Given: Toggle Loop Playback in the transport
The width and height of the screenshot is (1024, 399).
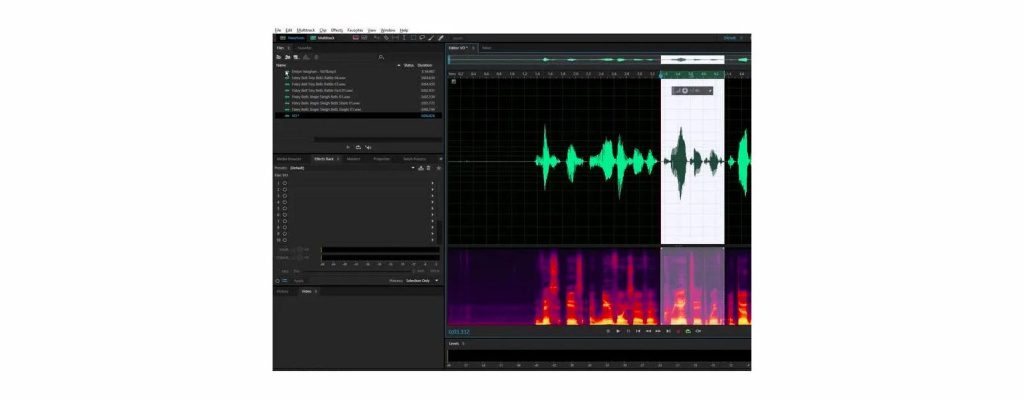Looking at the screenshot, I should pyautogui.click(x=688, y=331).
